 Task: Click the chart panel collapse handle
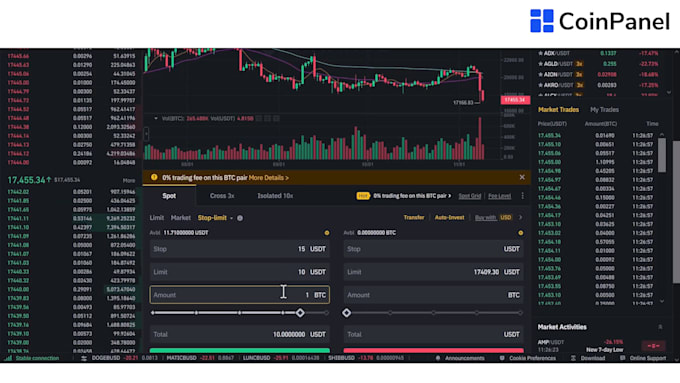pyautogui.click(x=146, y=134)
